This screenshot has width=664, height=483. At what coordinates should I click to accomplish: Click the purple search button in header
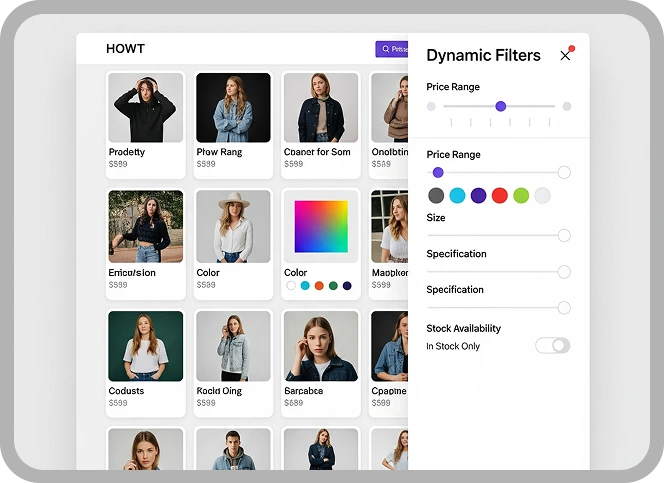[392, 49]
